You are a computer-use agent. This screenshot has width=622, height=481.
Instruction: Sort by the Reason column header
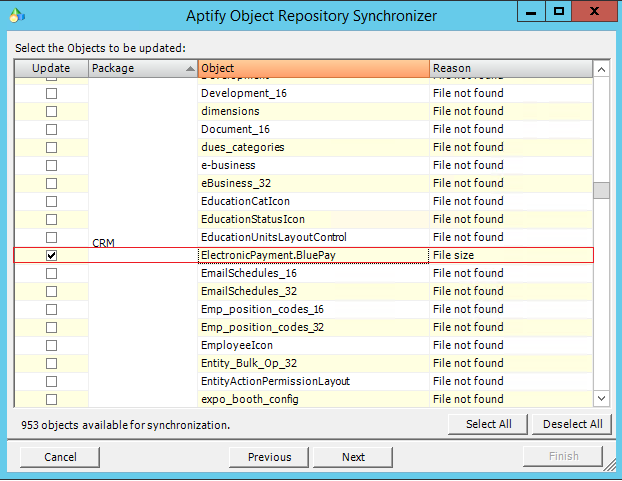pyautogui.click(x=511, y=68)
